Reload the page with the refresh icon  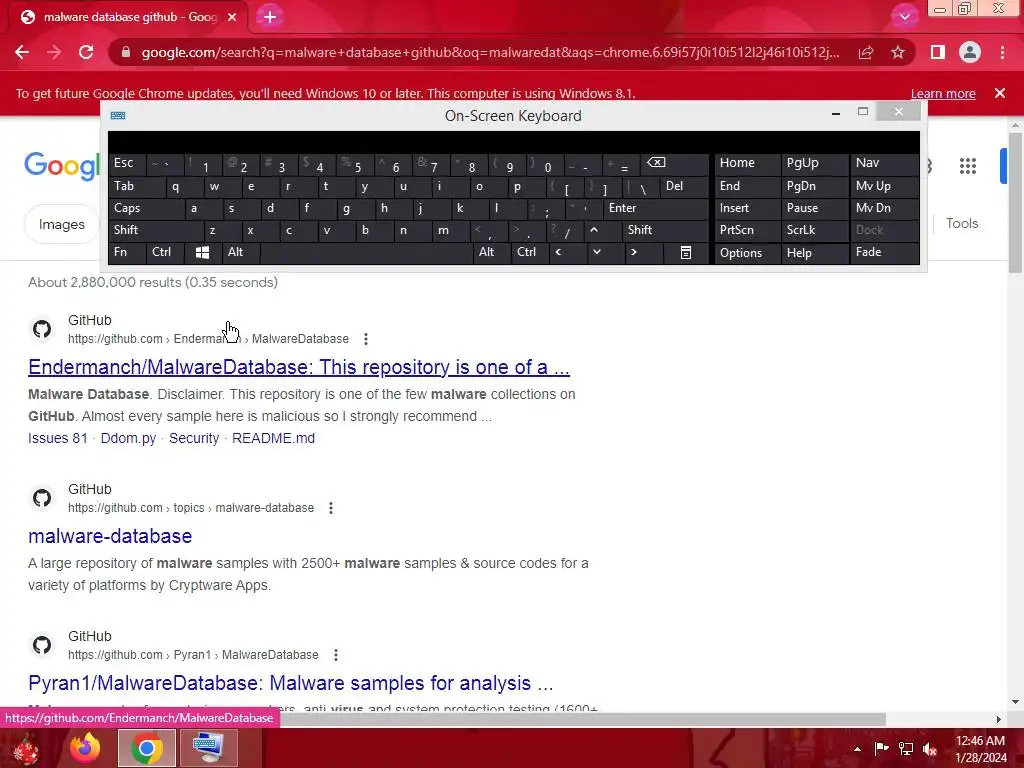pyautogui.click(x=86, y=52)
